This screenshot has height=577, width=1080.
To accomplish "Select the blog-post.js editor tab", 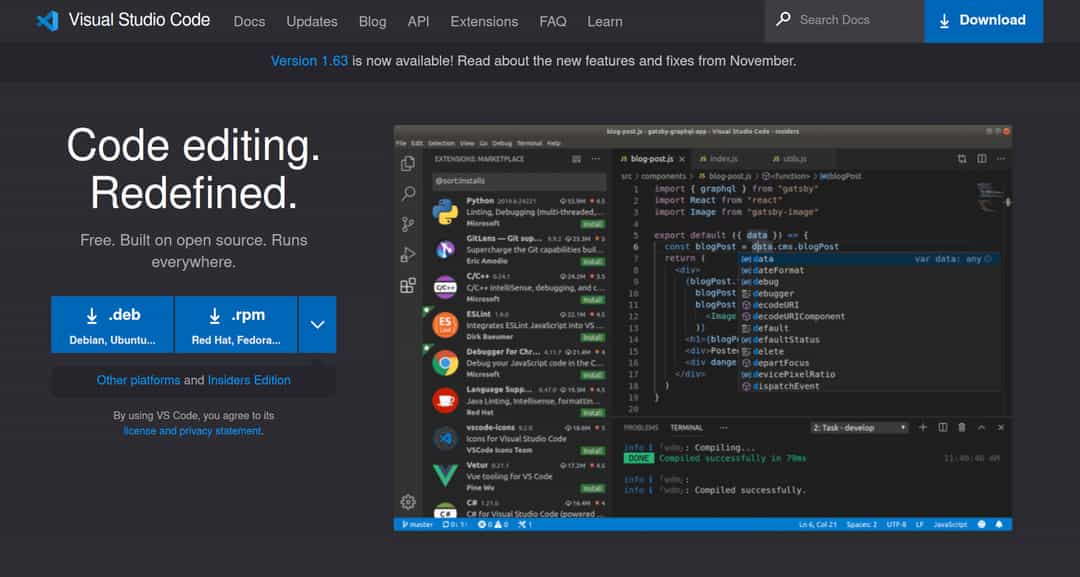I will pyautogui.click(x=652, y=159).
